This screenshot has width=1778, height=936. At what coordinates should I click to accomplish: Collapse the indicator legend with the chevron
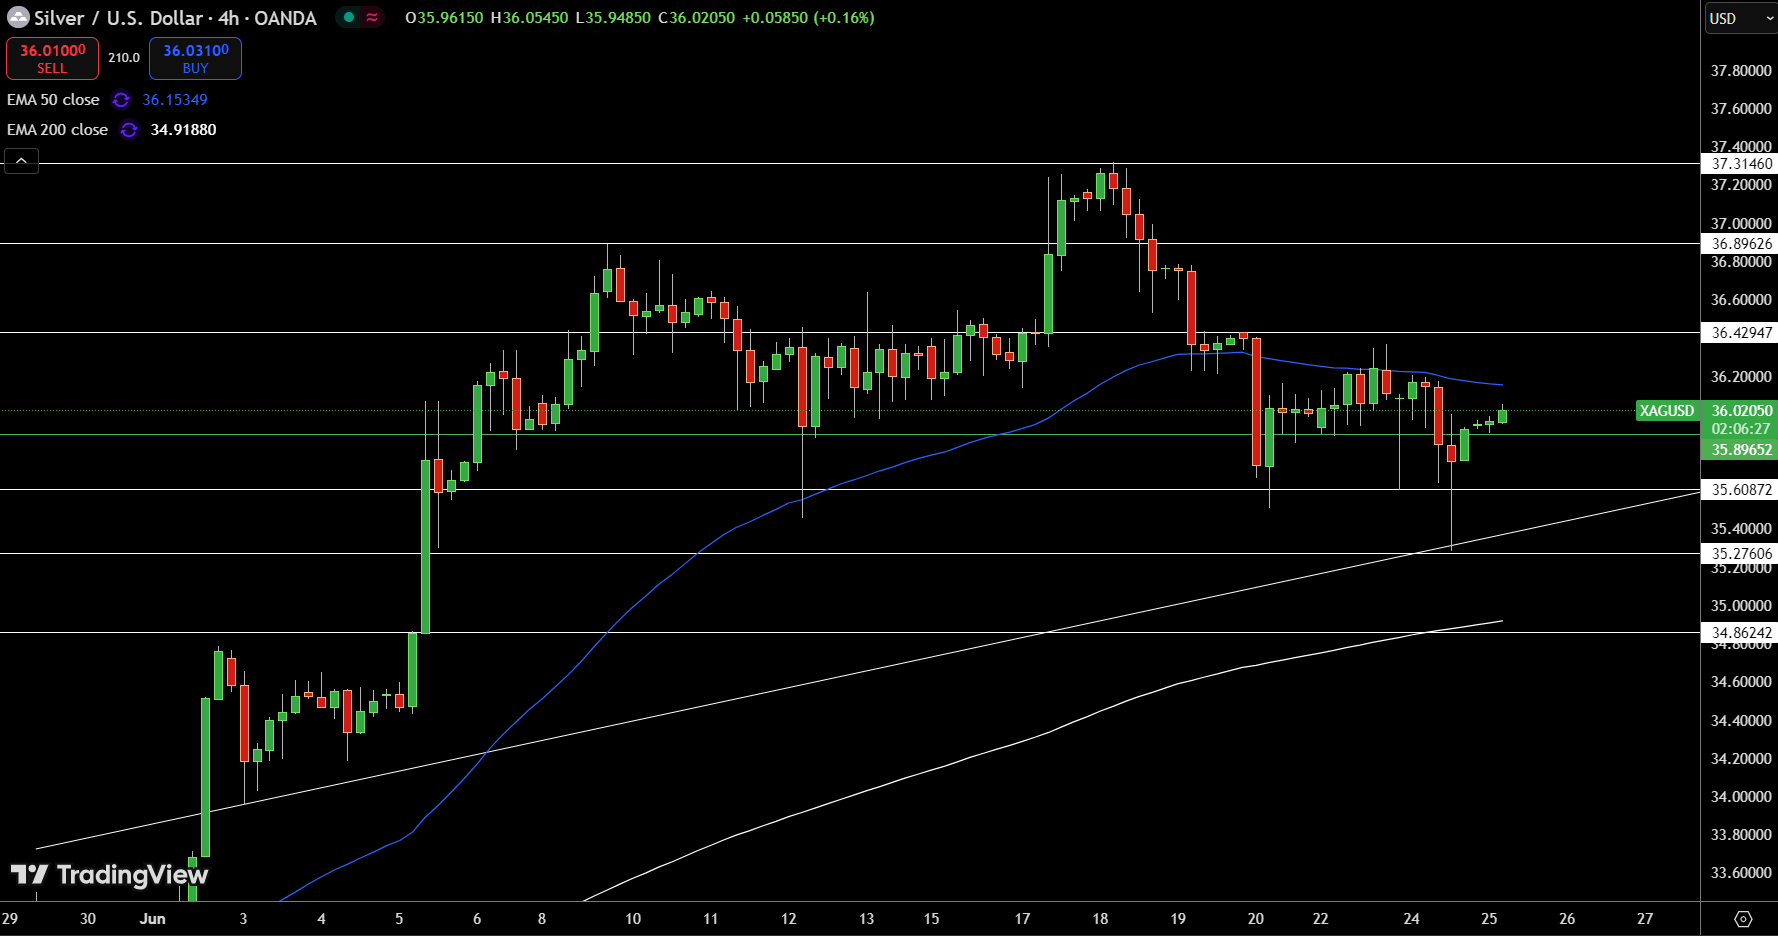coord(21,160)
